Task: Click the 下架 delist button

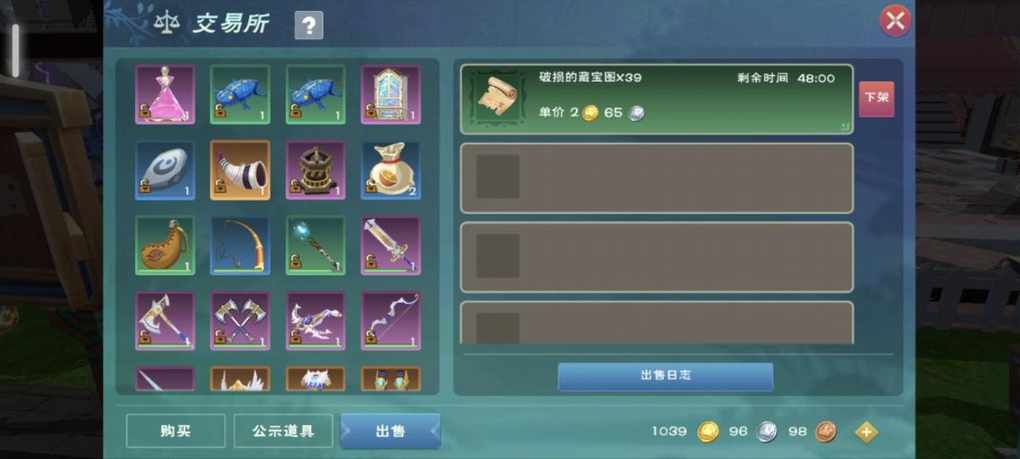Action: pyautogui.click(x=876, y=99)
